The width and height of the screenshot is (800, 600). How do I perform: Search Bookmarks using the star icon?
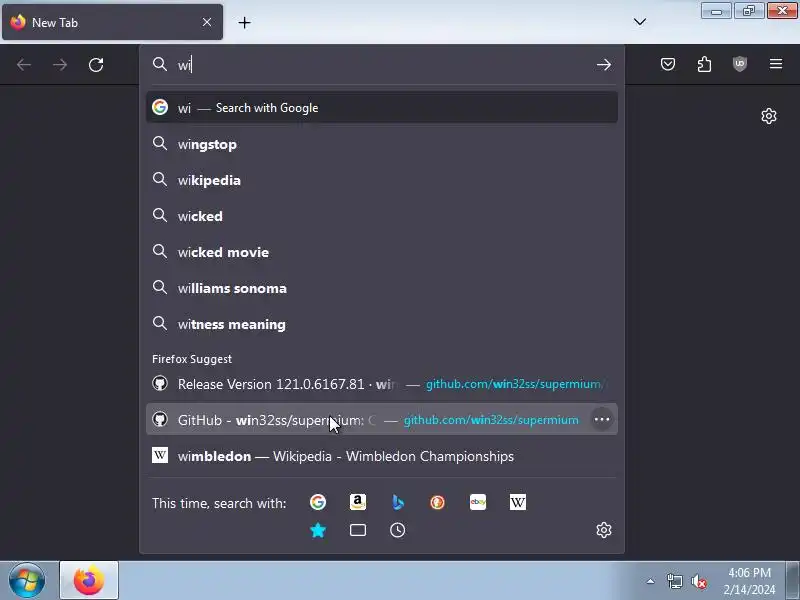[318, 531]
